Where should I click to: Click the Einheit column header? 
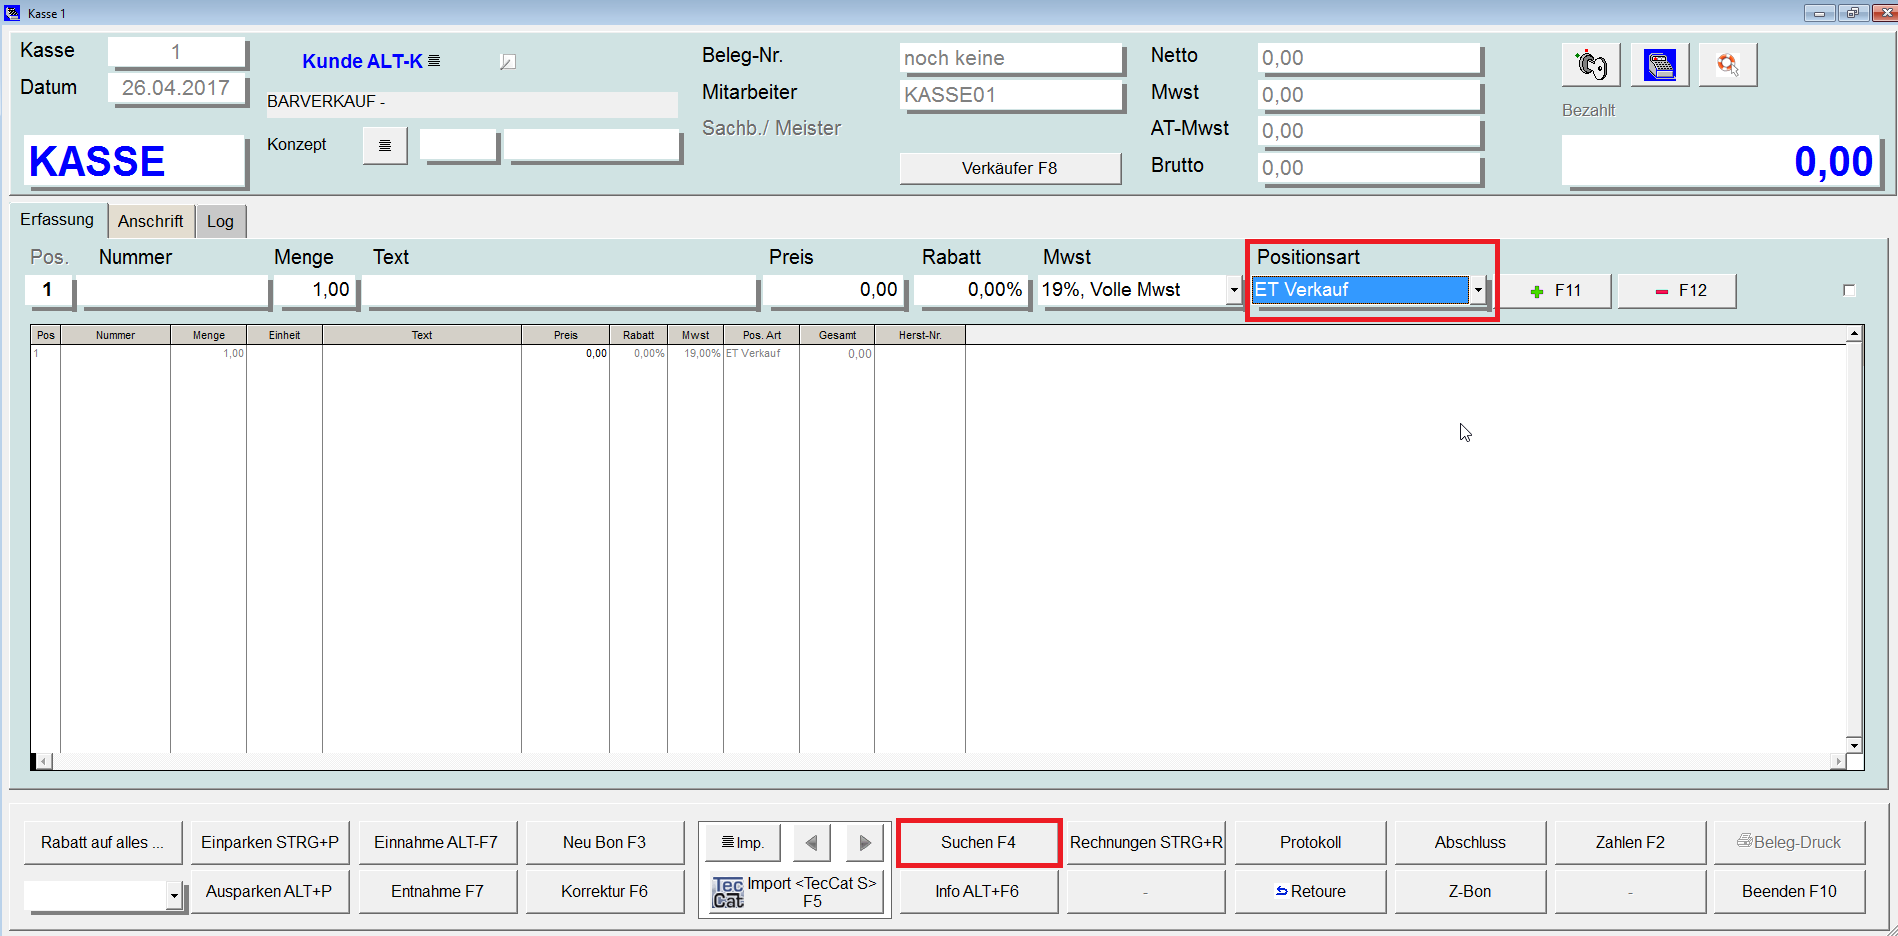284,335
